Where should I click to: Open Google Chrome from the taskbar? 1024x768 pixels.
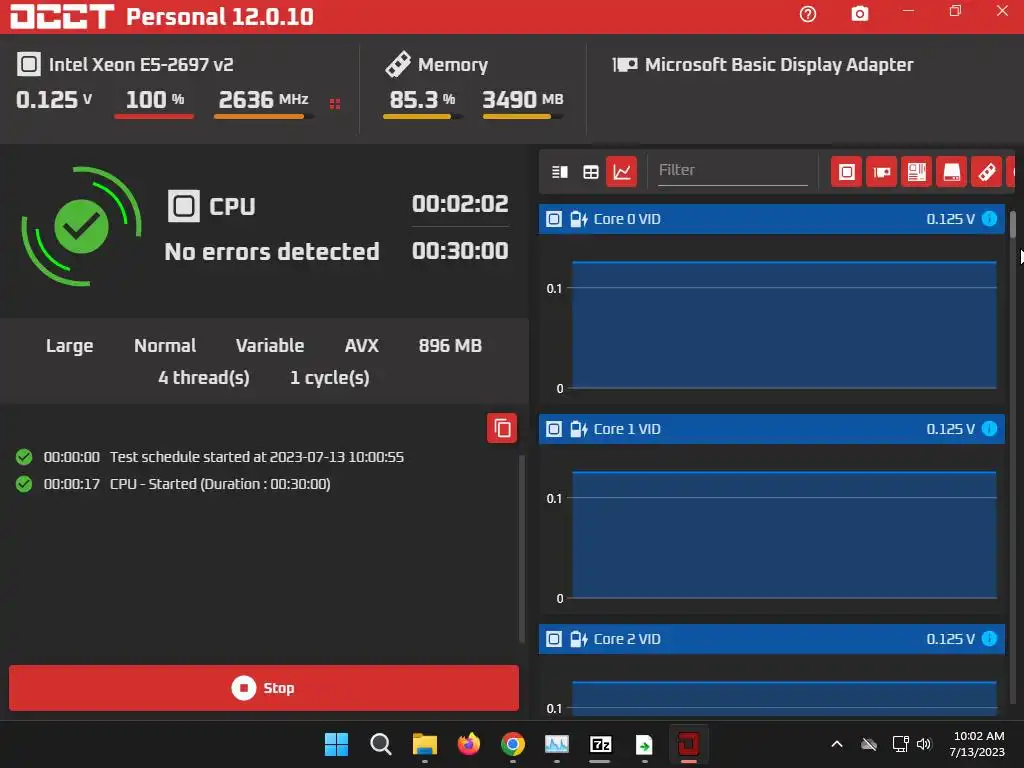click(x=513, y=744)
